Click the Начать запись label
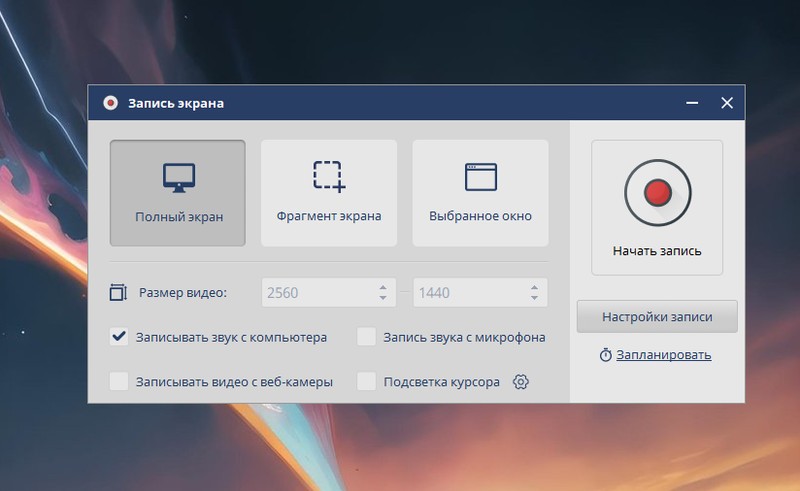The width and height of the screenshot is (800, 491). pyautogui.click(x=657, y=251)
